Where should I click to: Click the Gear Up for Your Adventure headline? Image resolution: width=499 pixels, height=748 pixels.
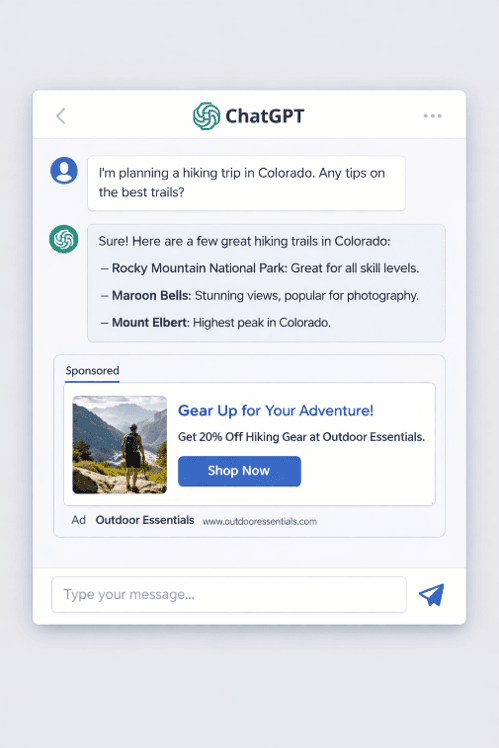276,411
